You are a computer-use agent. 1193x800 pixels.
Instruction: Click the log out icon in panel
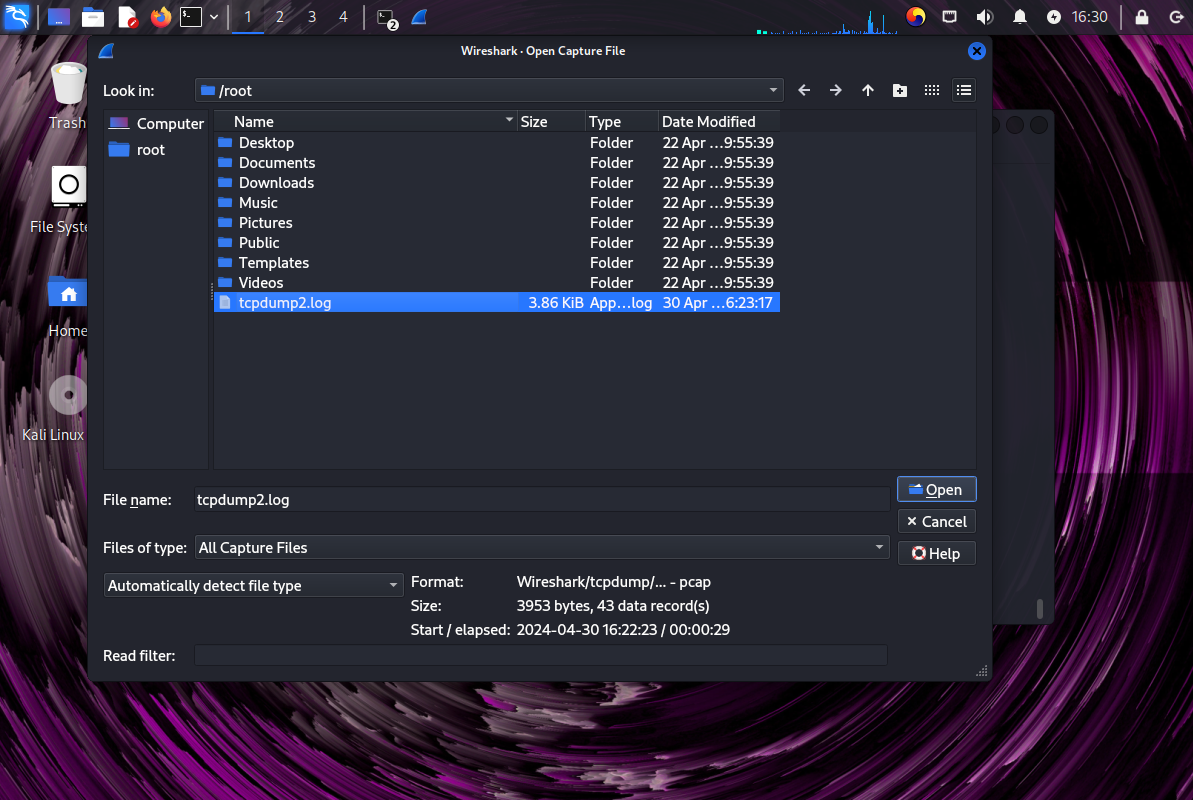click(1176, 17)
